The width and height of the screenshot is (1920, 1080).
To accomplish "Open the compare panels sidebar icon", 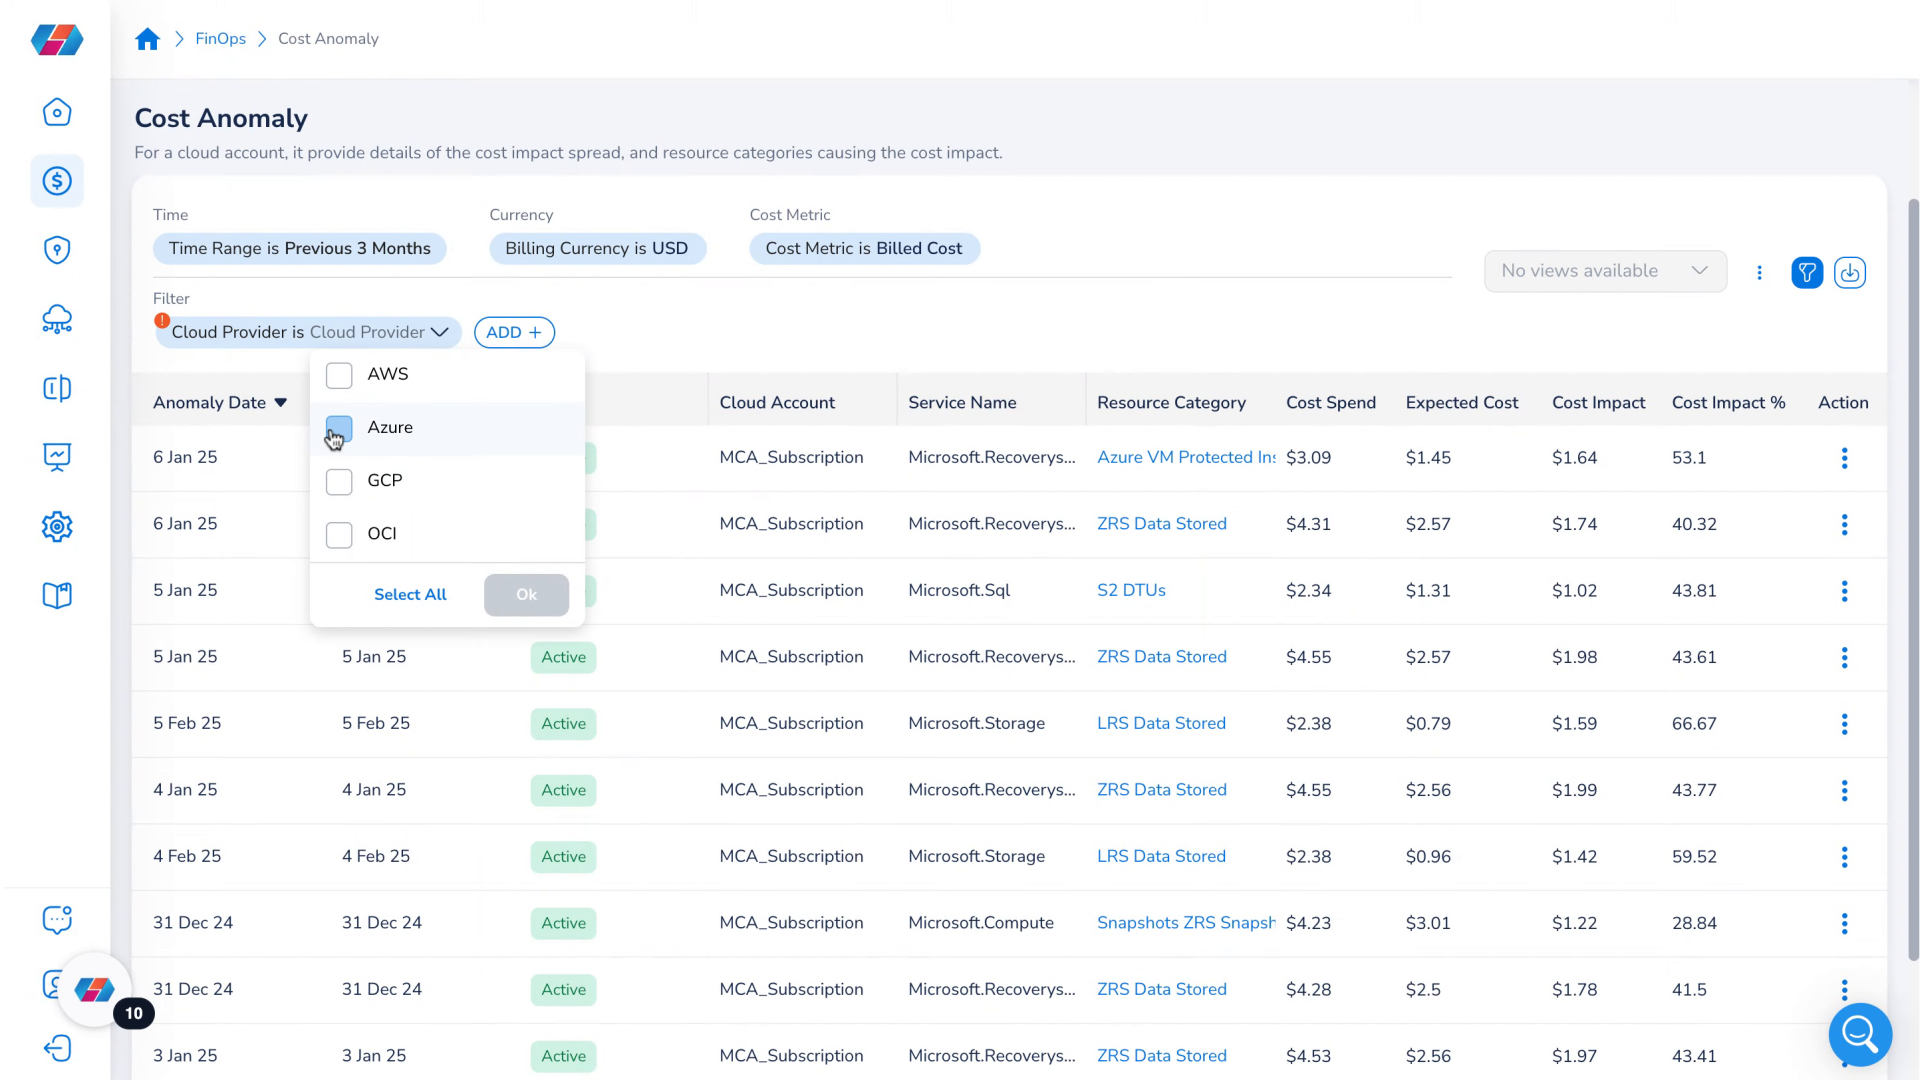I will point(57,388).
